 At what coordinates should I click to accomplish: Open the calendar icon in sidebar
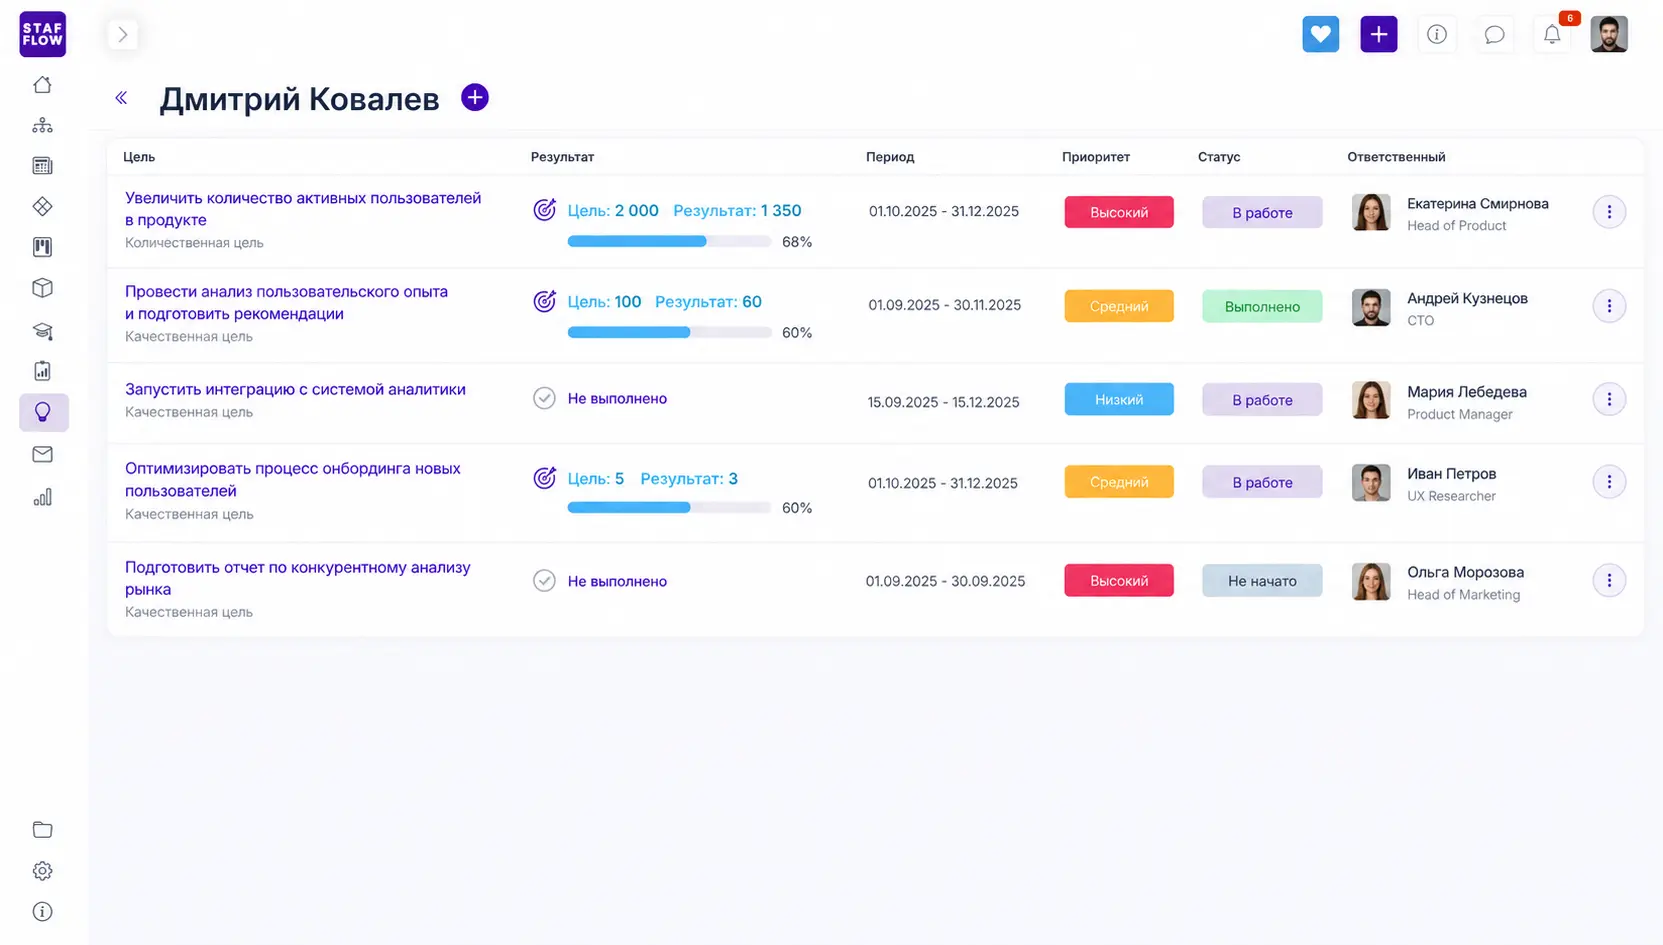(42, 166)
